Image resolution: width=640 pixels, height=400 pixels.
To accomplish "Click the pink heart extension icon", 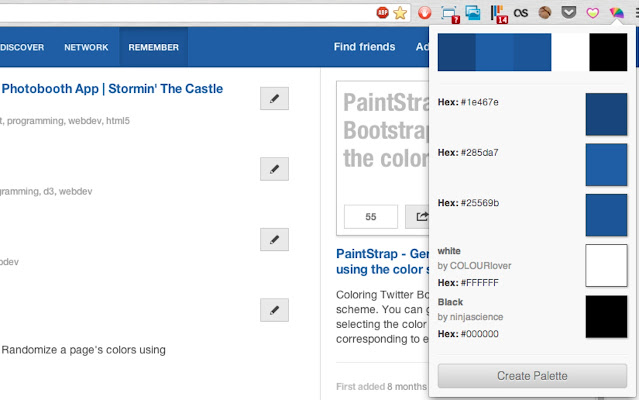I will pyautogui.click(x=592, y=13).
